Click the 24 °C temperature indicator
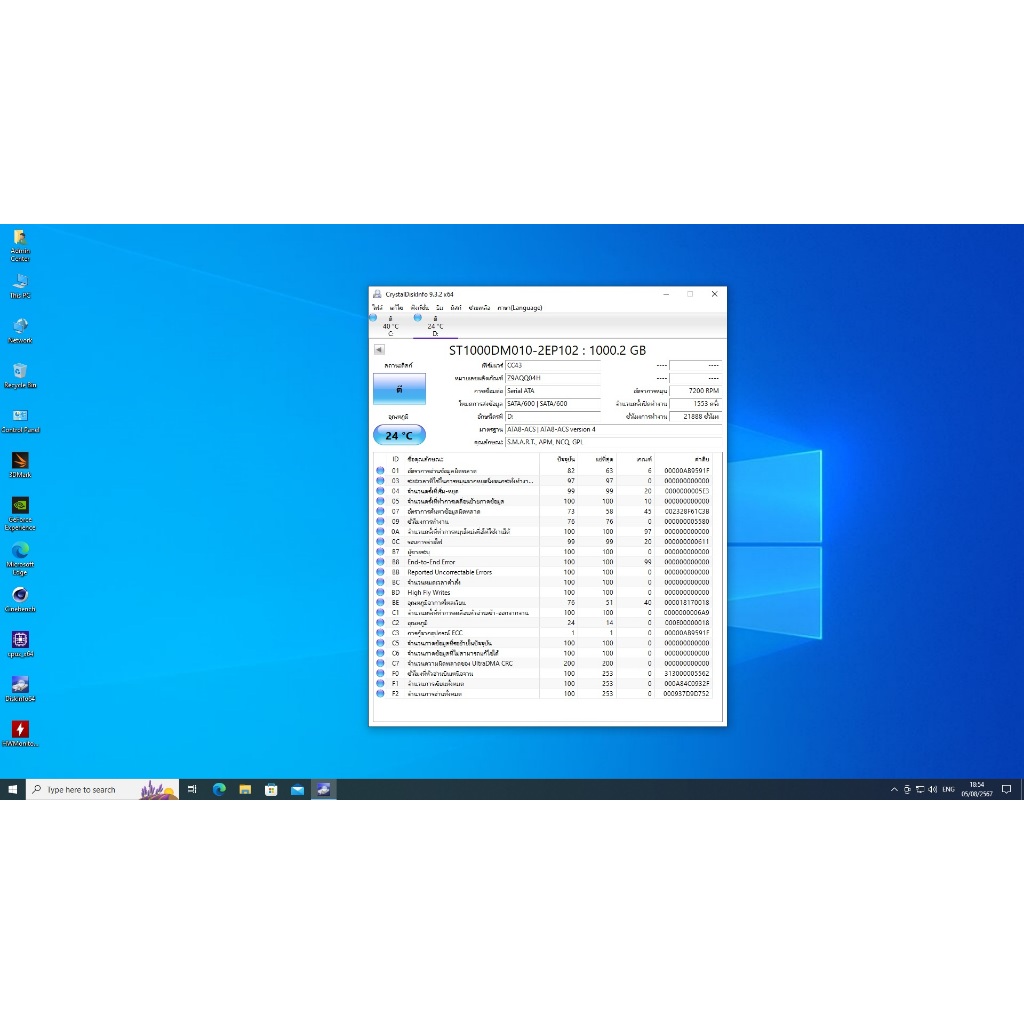 [x=399, y=435]
